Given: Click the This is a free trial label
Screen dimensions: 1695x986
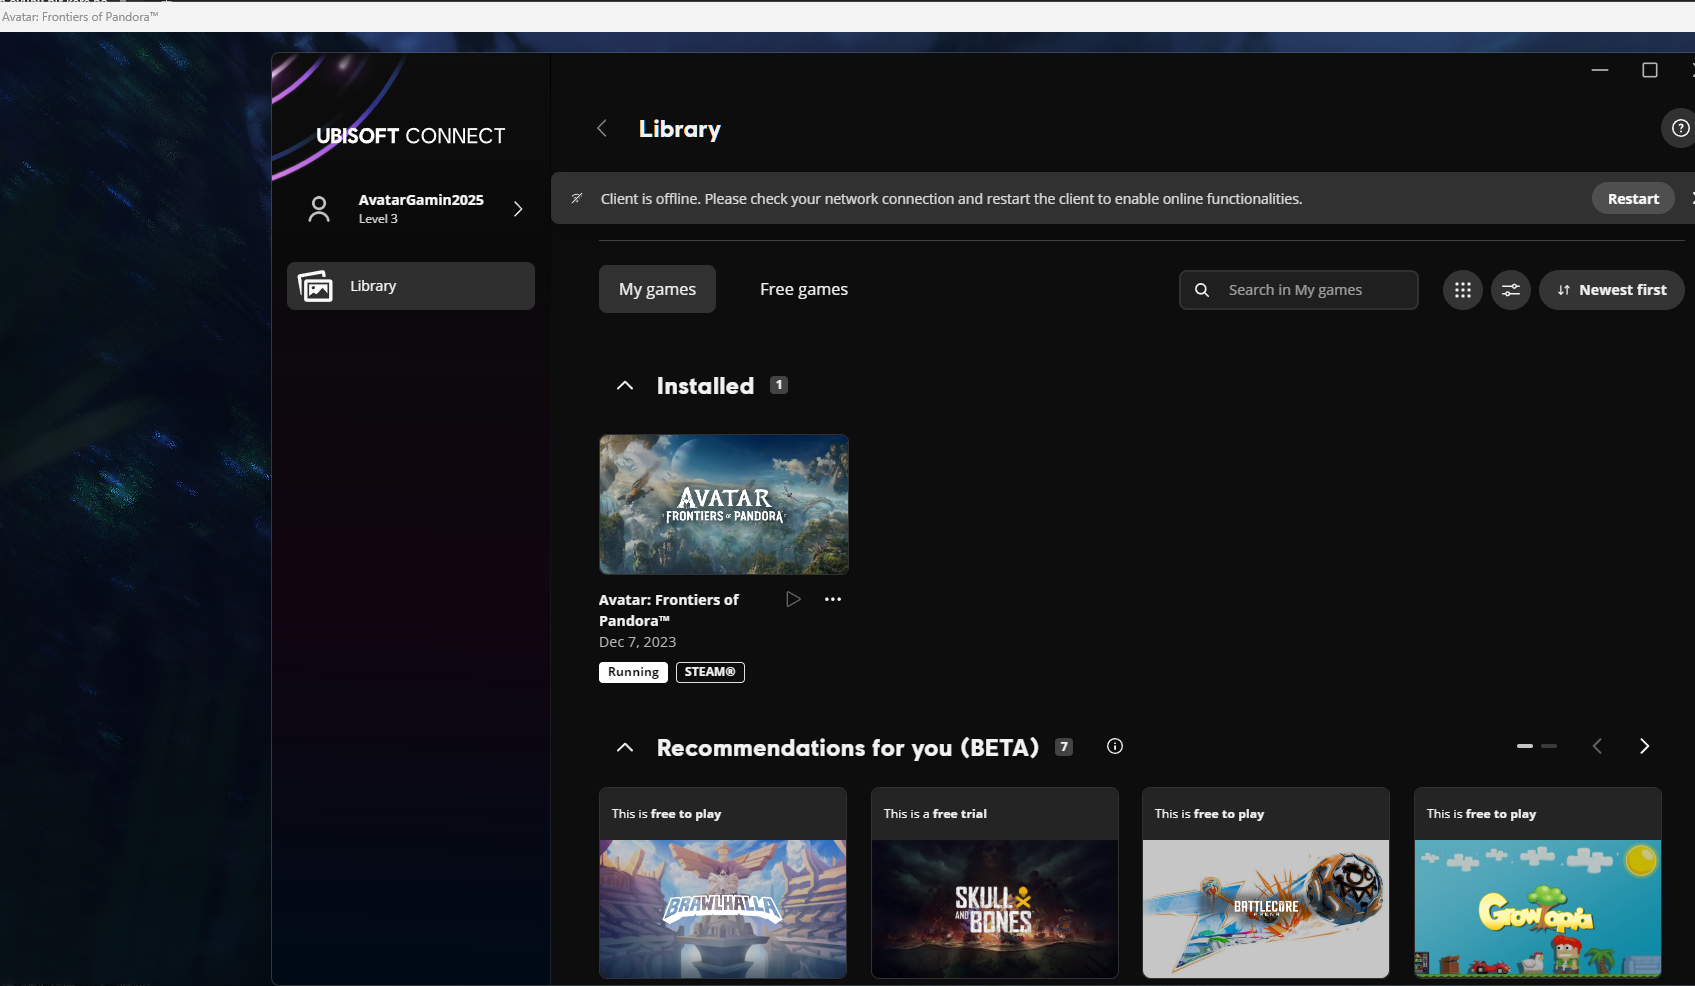Looking at the screenshot, I should [x=935, y=814].
